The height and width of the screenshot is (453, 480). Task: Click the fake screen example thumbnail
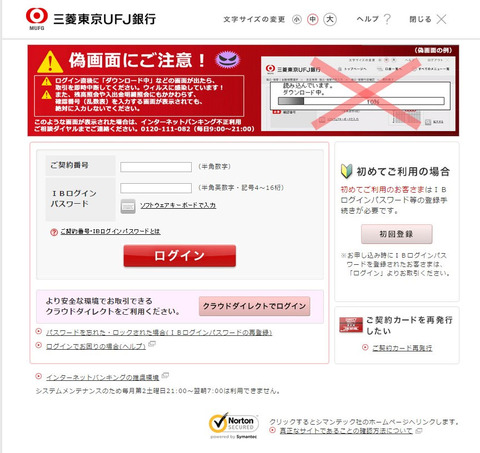(x=358, y=93)
